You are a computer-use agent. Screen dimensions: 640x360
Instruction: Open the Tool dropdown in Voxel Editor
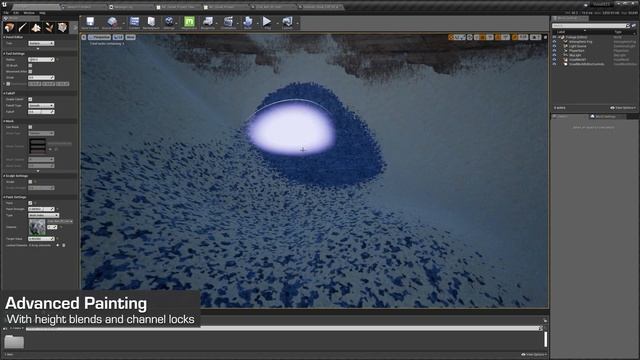tap(41, 43)
